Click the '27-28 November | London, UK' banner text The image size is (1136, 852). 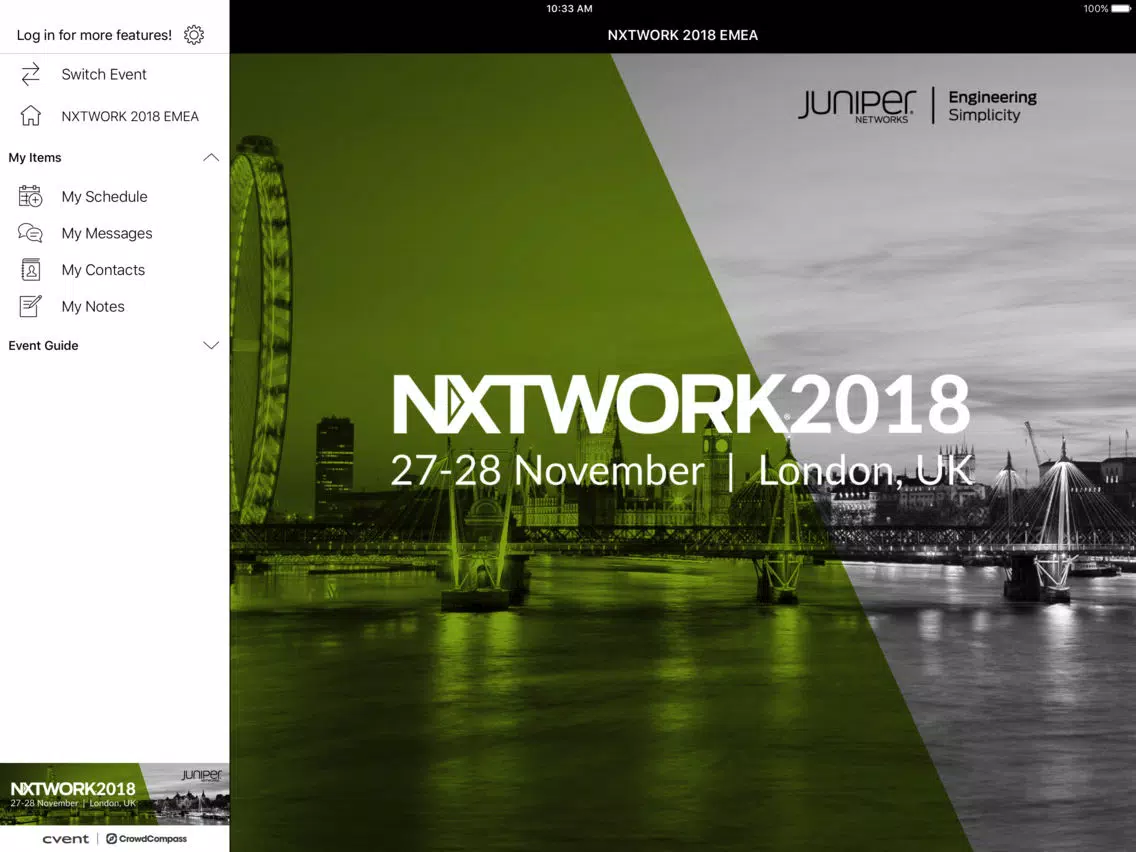[x=681, y=471]
